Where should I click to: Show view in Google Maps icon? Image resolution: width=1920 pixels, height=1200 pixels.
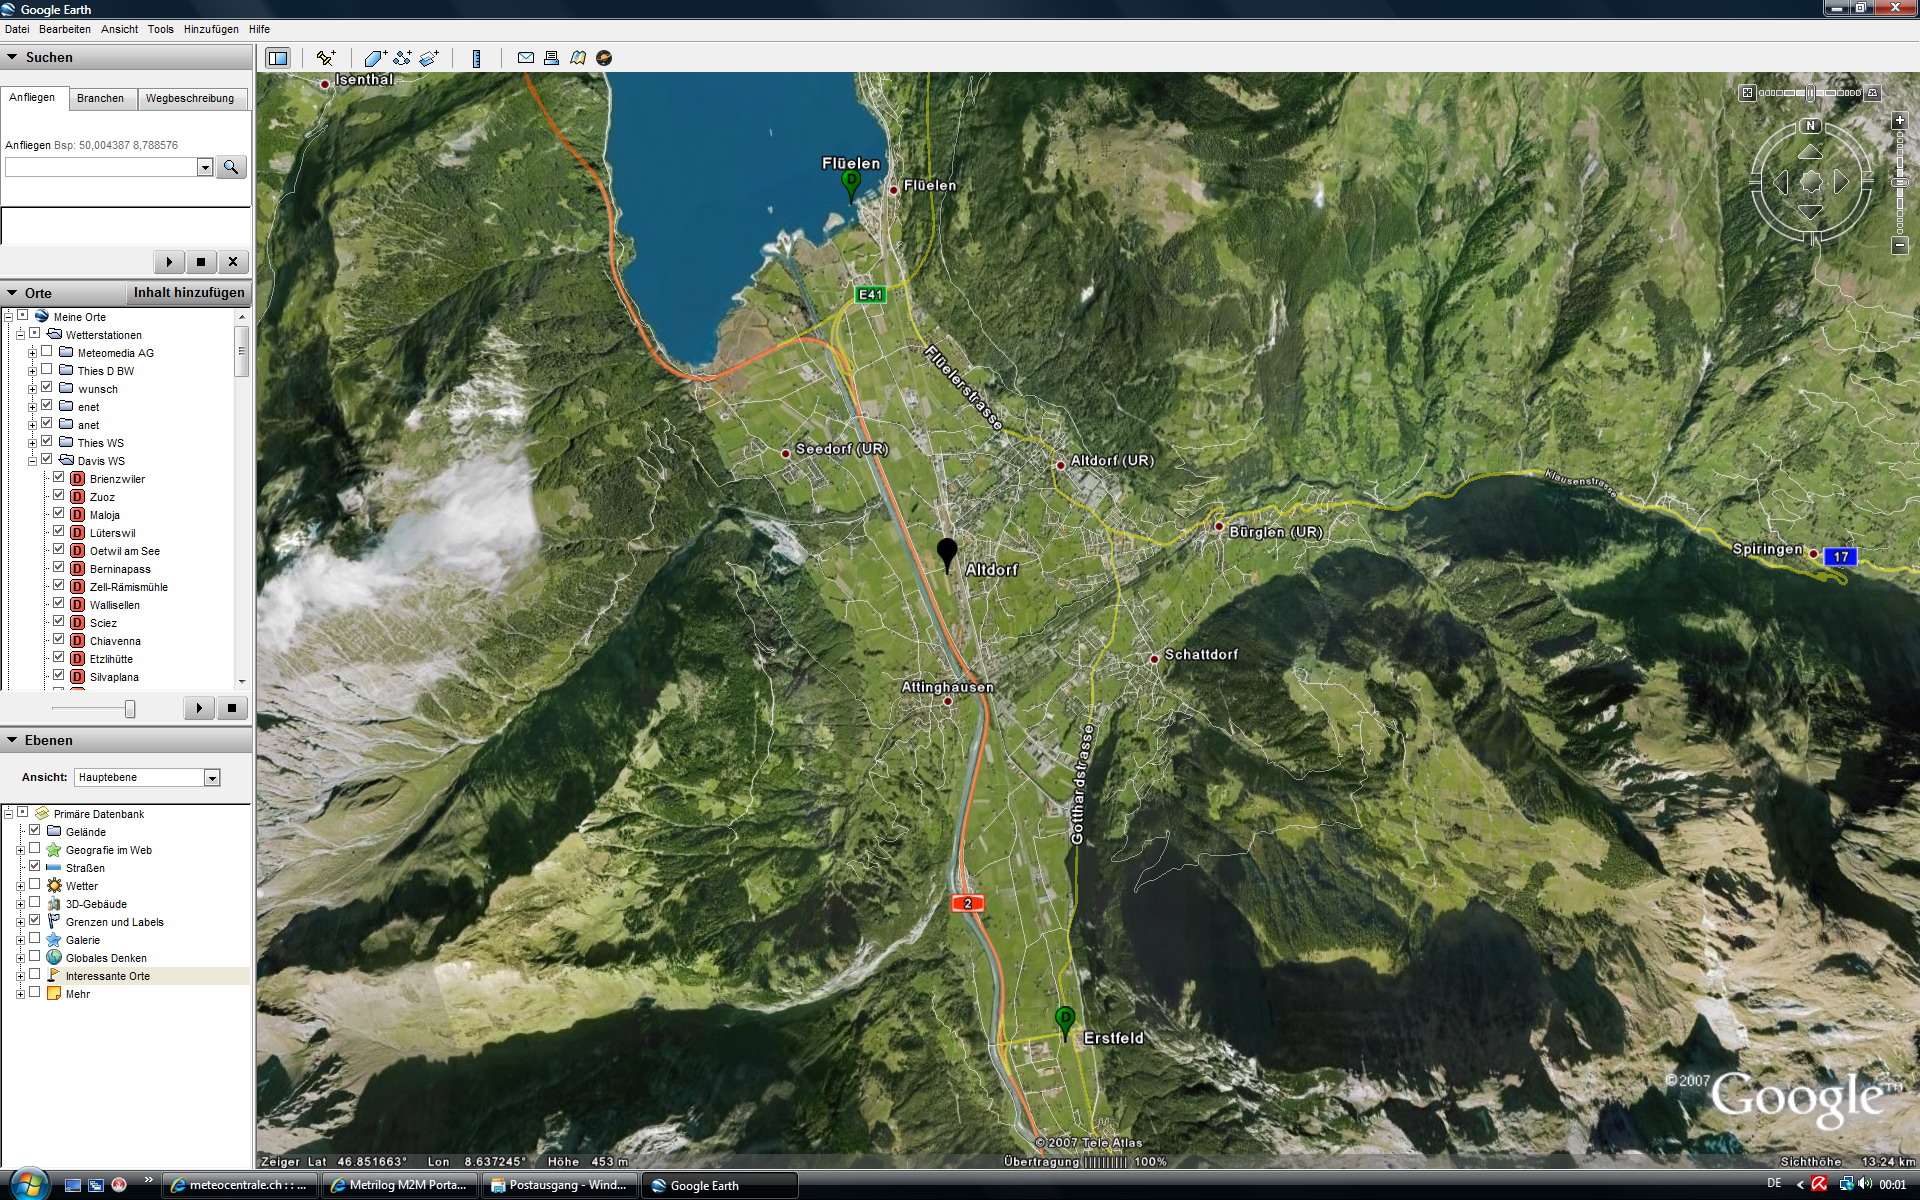[577, 58]
